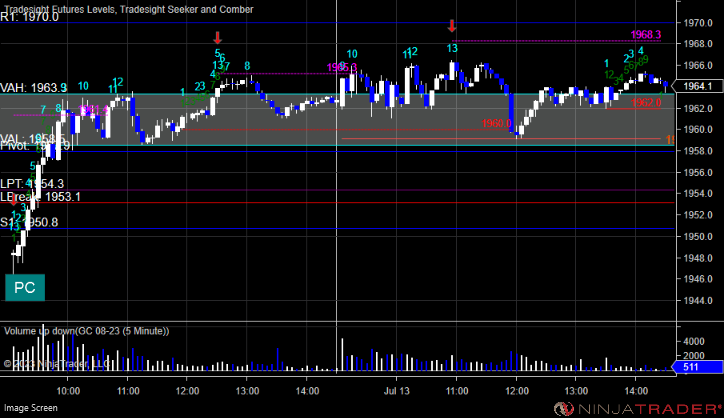The height and width of the screenshot is (418, 724).
Task: Click the Jul 13 date axis label
Action: pos(397,391)
